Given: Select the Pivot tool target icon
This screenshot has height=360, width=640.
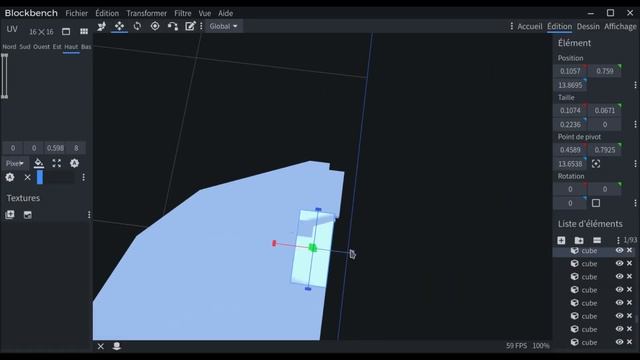Looking at the screenshot, I should [x=155, y=26].
